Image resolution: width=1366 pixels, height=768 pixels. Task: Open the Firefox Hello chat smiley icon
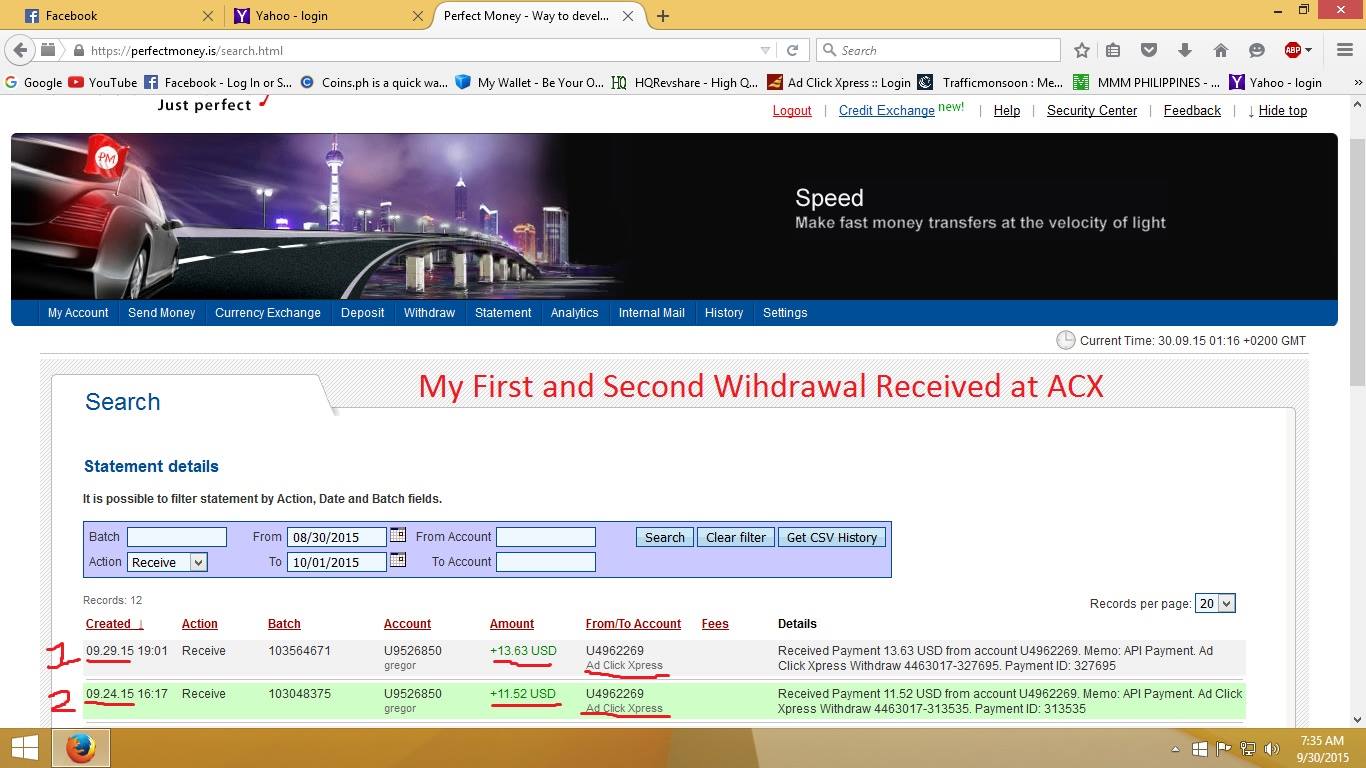tap(1257, 50)
